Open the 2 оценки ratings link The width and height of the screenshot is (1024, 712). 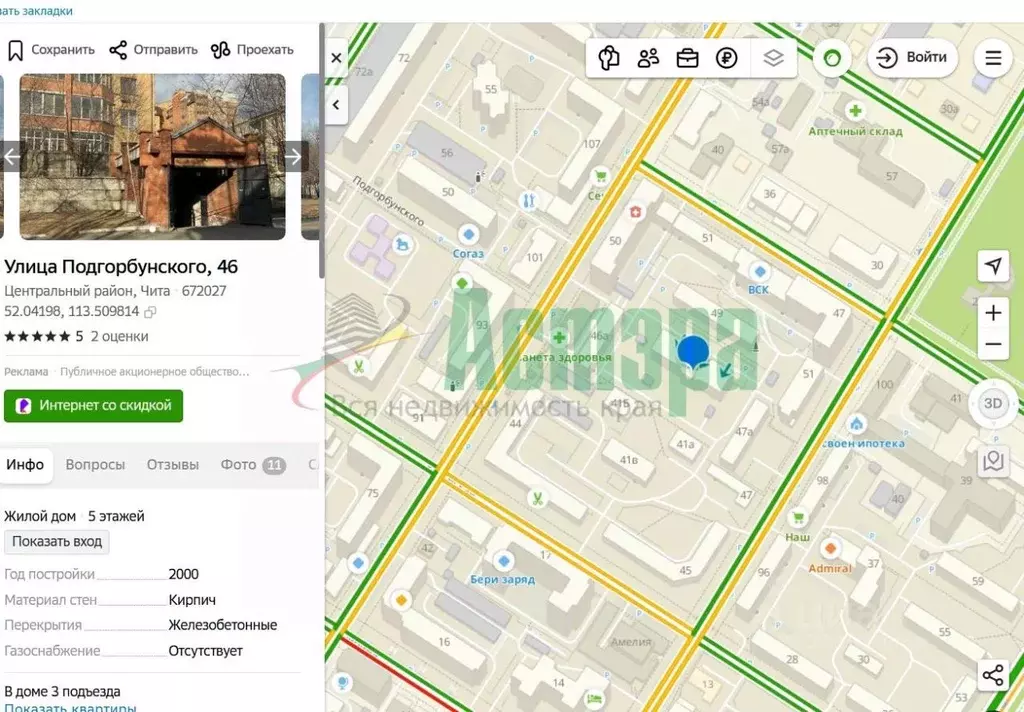pyautogui.click(x=120, y=336)
